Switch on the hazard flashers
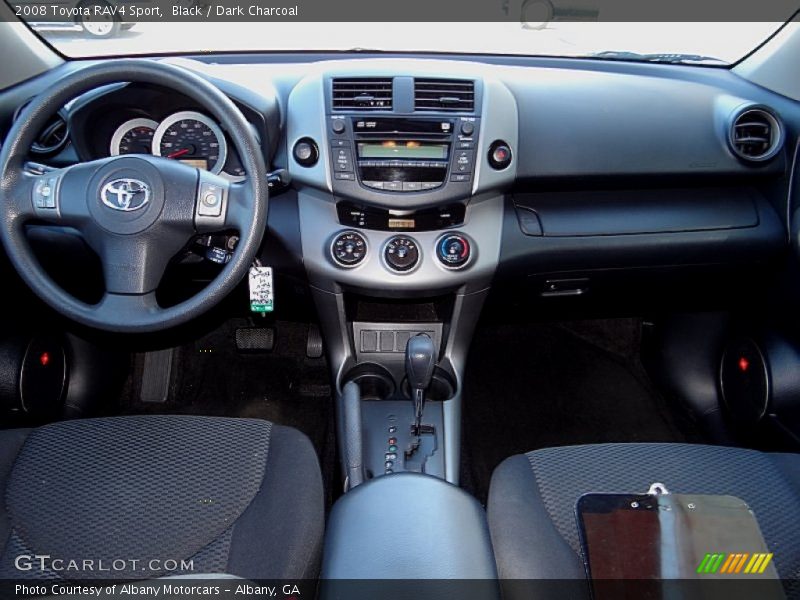The height and width of the screenshot is (600, 800). click(x=499, y=153)
